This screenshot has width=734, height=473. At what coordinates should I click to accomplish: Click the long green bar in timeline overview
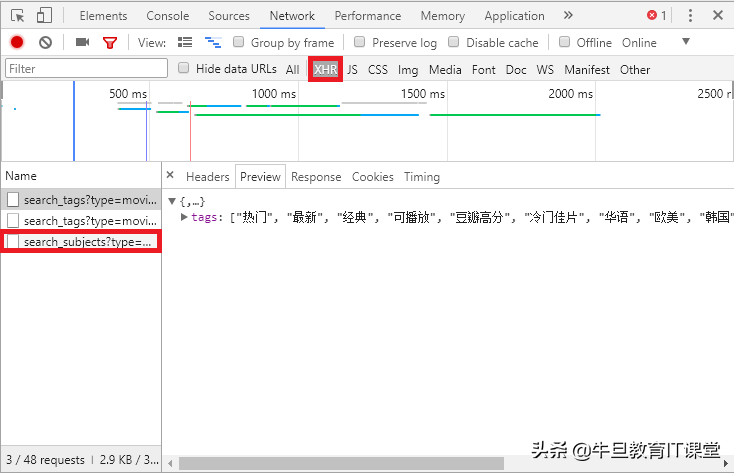coord(515,115)
